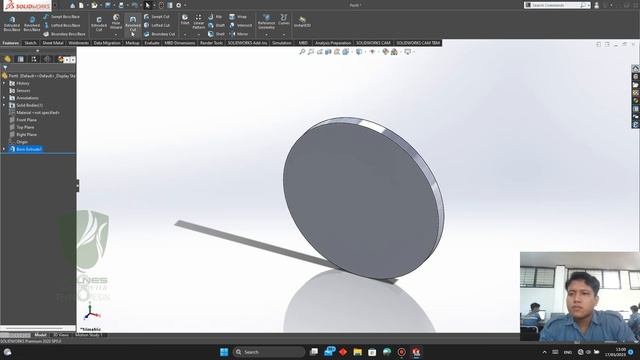Click the Zoom to Fit icon

302,52
